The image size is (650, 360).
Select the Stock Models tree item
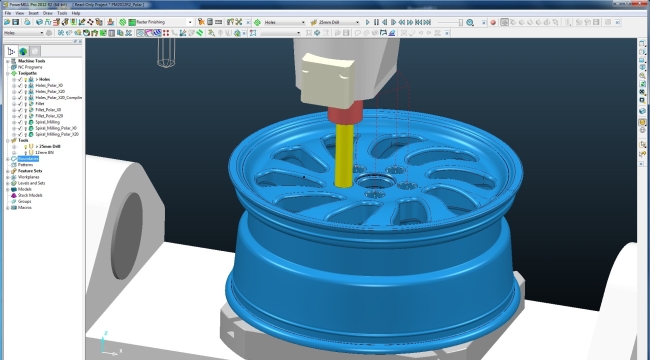30,195
